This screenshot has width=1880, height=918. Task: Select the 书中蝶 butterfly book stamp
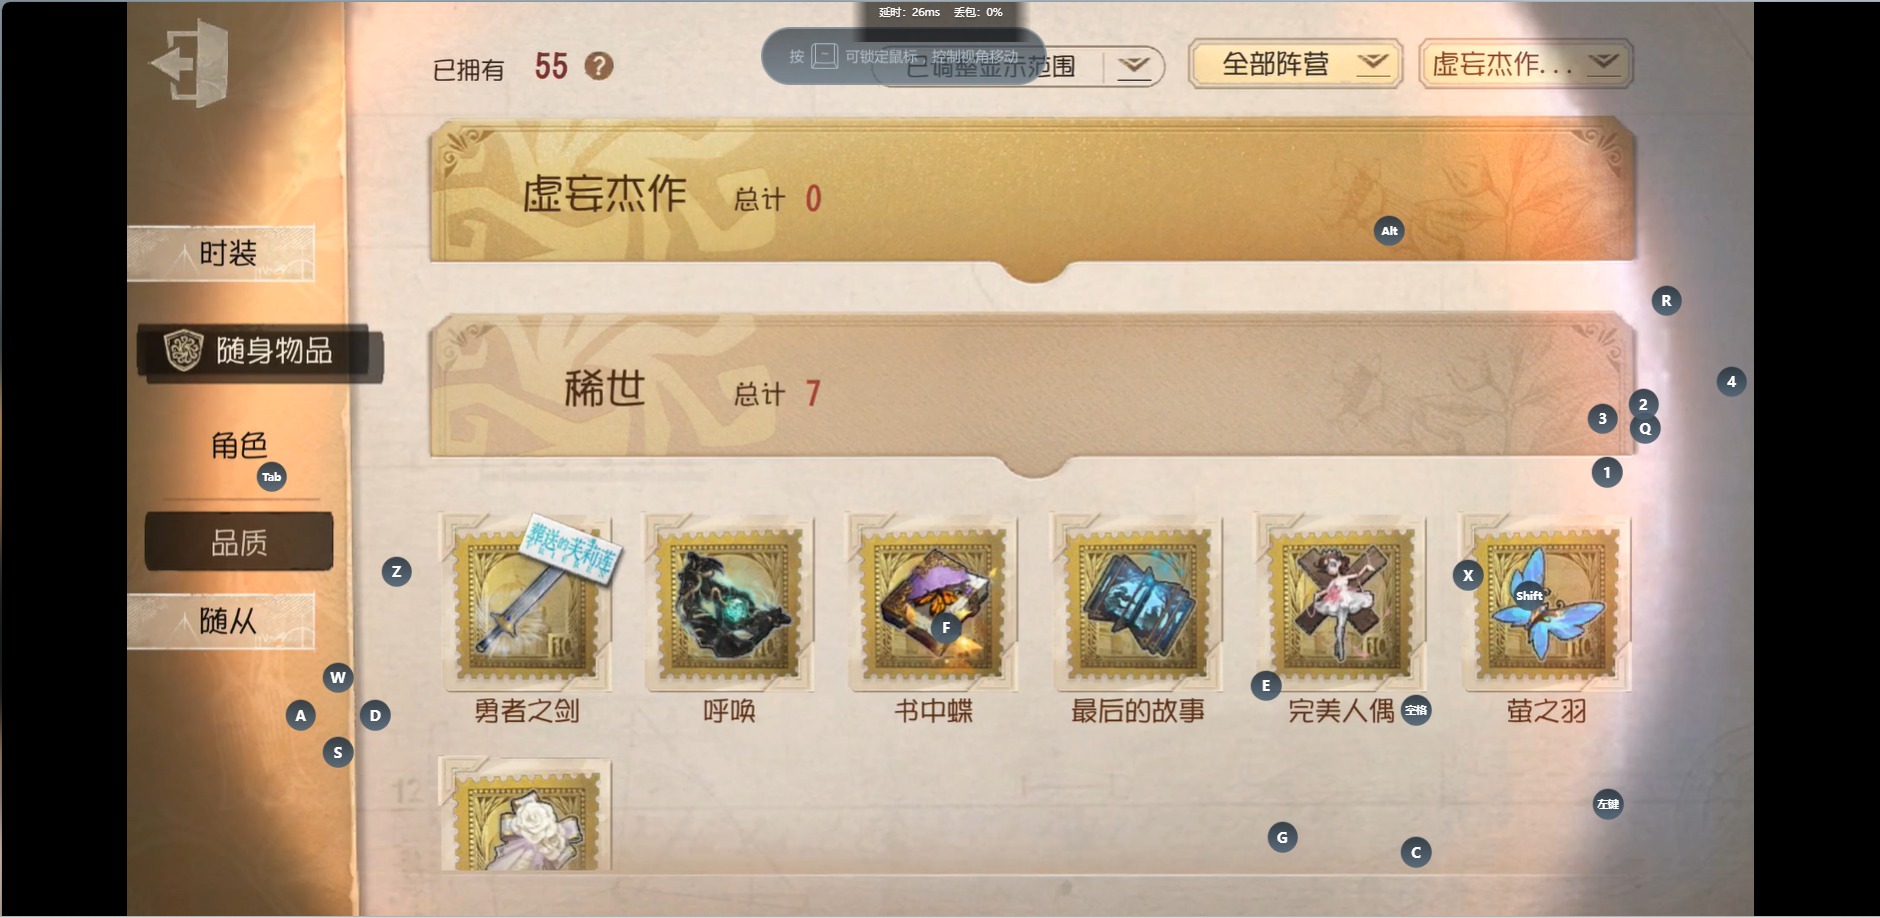(933, 603)
